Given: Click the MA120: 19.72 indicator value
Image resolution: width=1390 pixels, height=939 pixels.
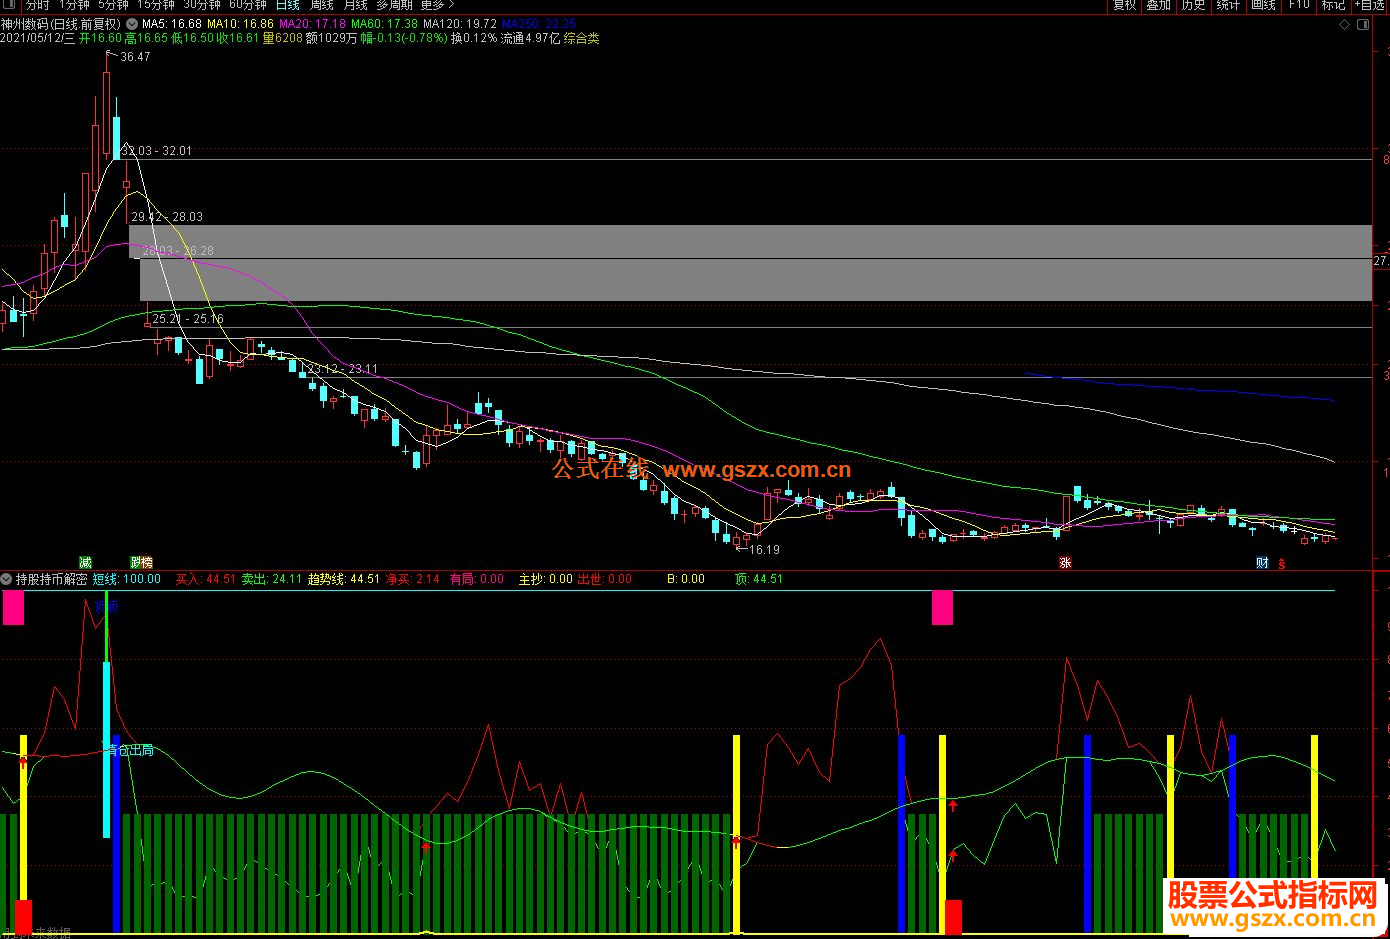Looking at the screenshot, I should [460, 24].
